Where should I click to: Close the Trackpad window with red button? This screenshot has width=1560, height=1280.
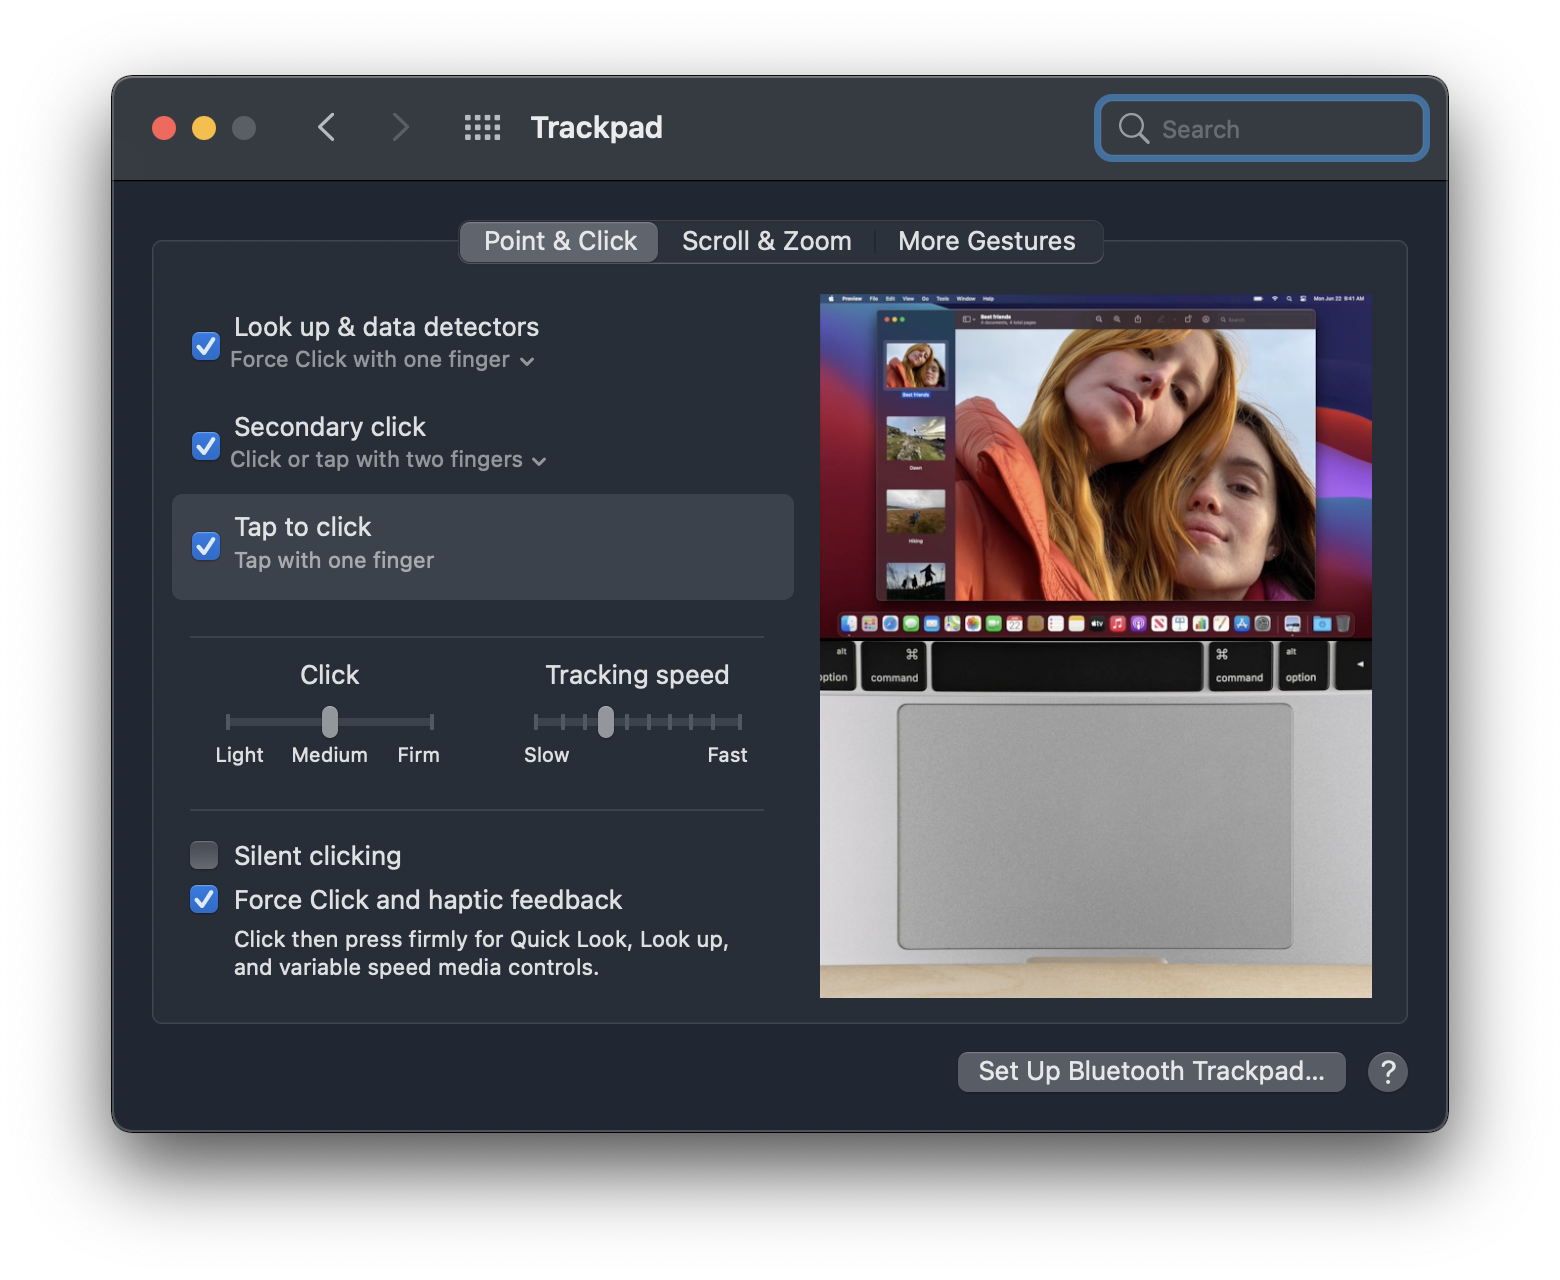point(164,128)
